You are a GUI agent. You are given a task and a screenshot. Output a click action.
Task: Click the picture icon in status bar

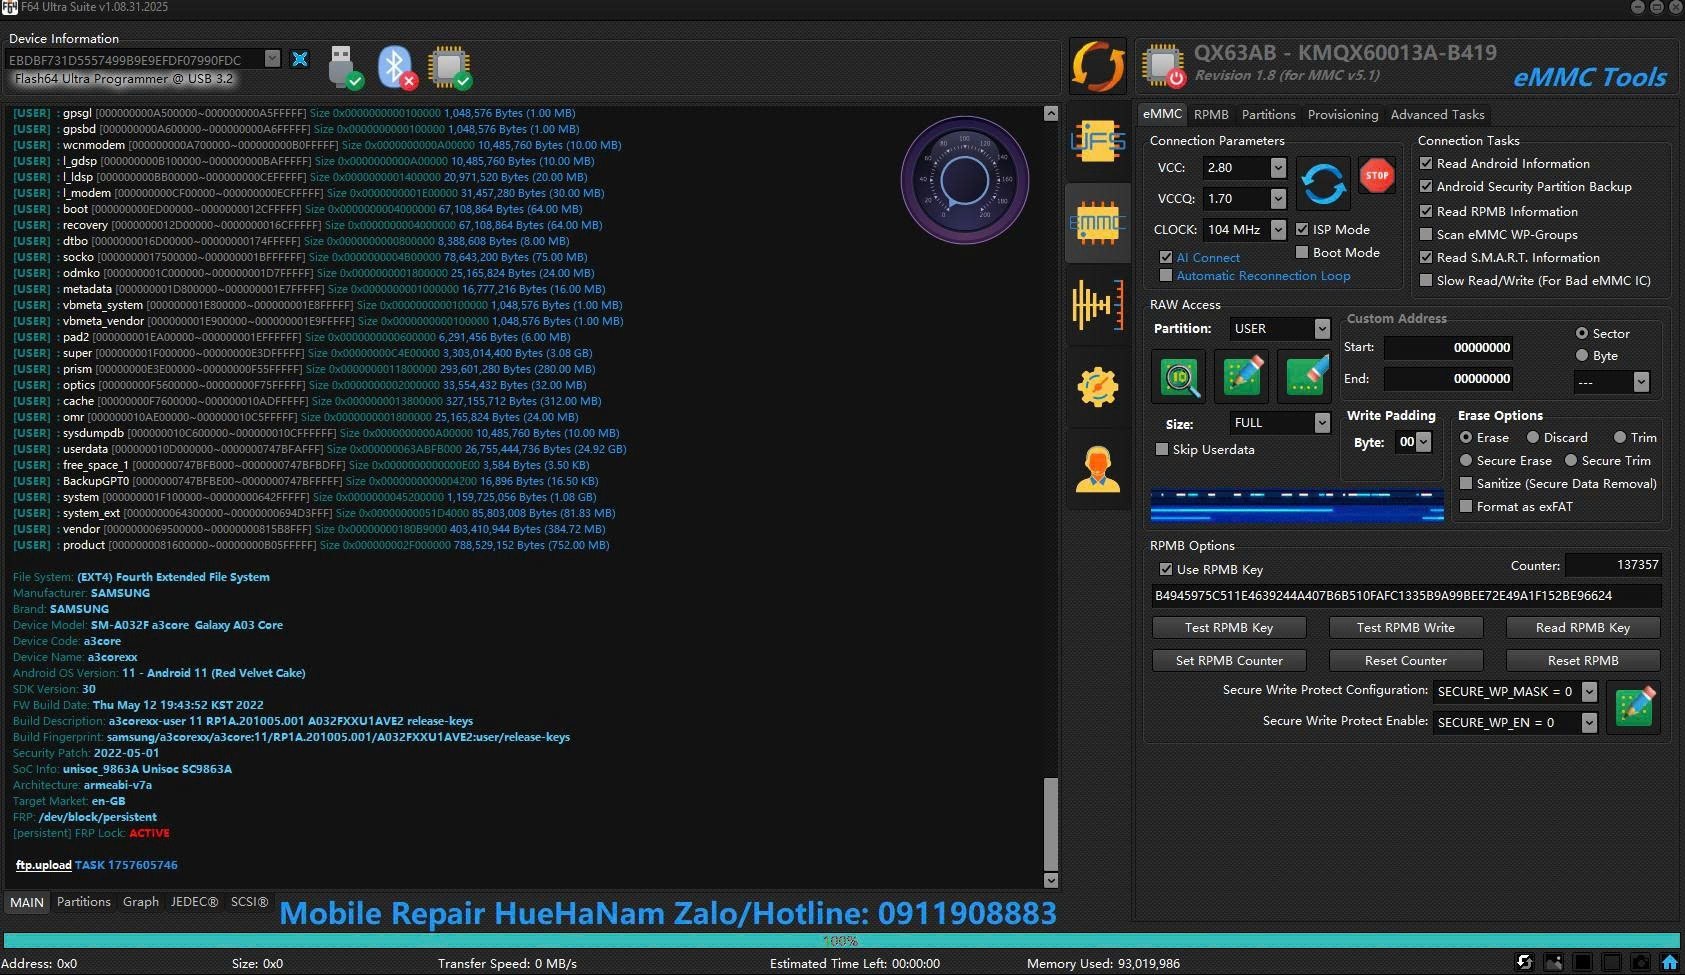(x=1553, y=962)
